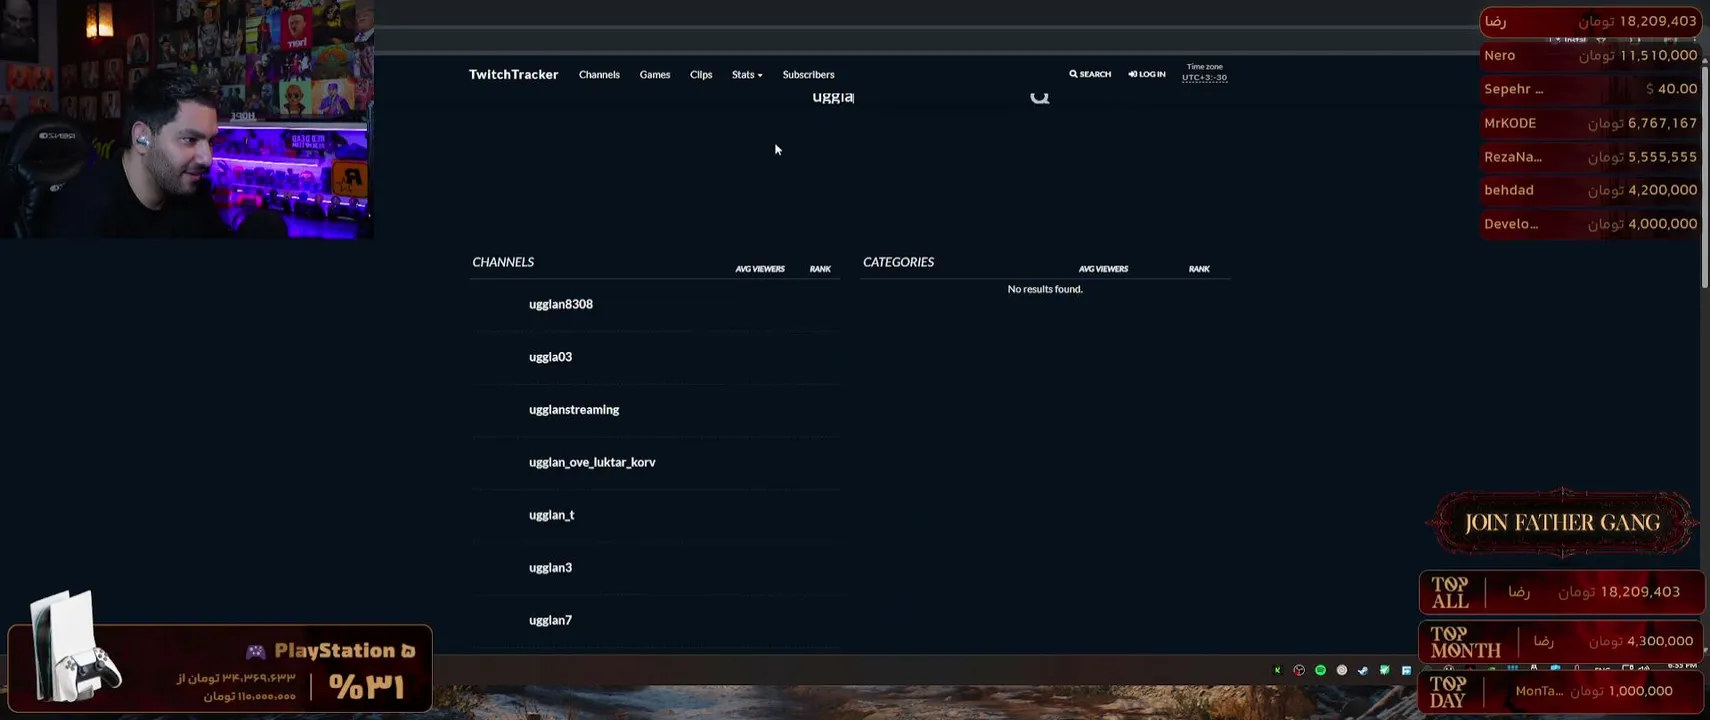The width and height of the screenshot is (1710, 720).
Task: Click AVG VIEWERS header in Channels list
Action: (x=760, y=269)
